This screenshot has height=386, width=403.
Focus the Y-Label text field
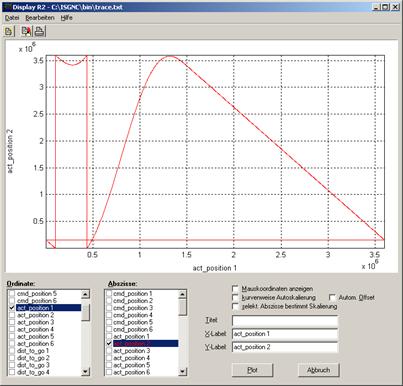(x=285, y=347)
